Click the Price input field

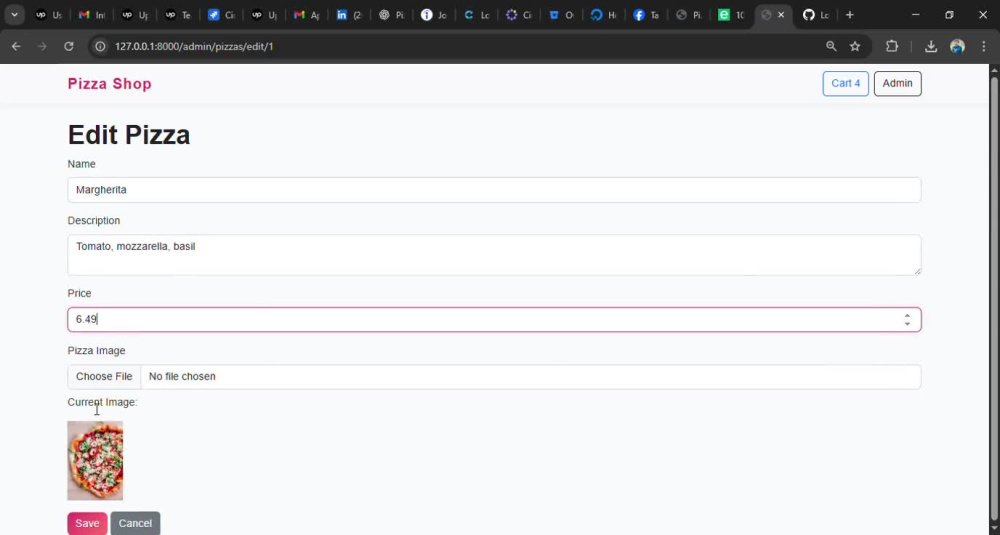tap(494, 319)
